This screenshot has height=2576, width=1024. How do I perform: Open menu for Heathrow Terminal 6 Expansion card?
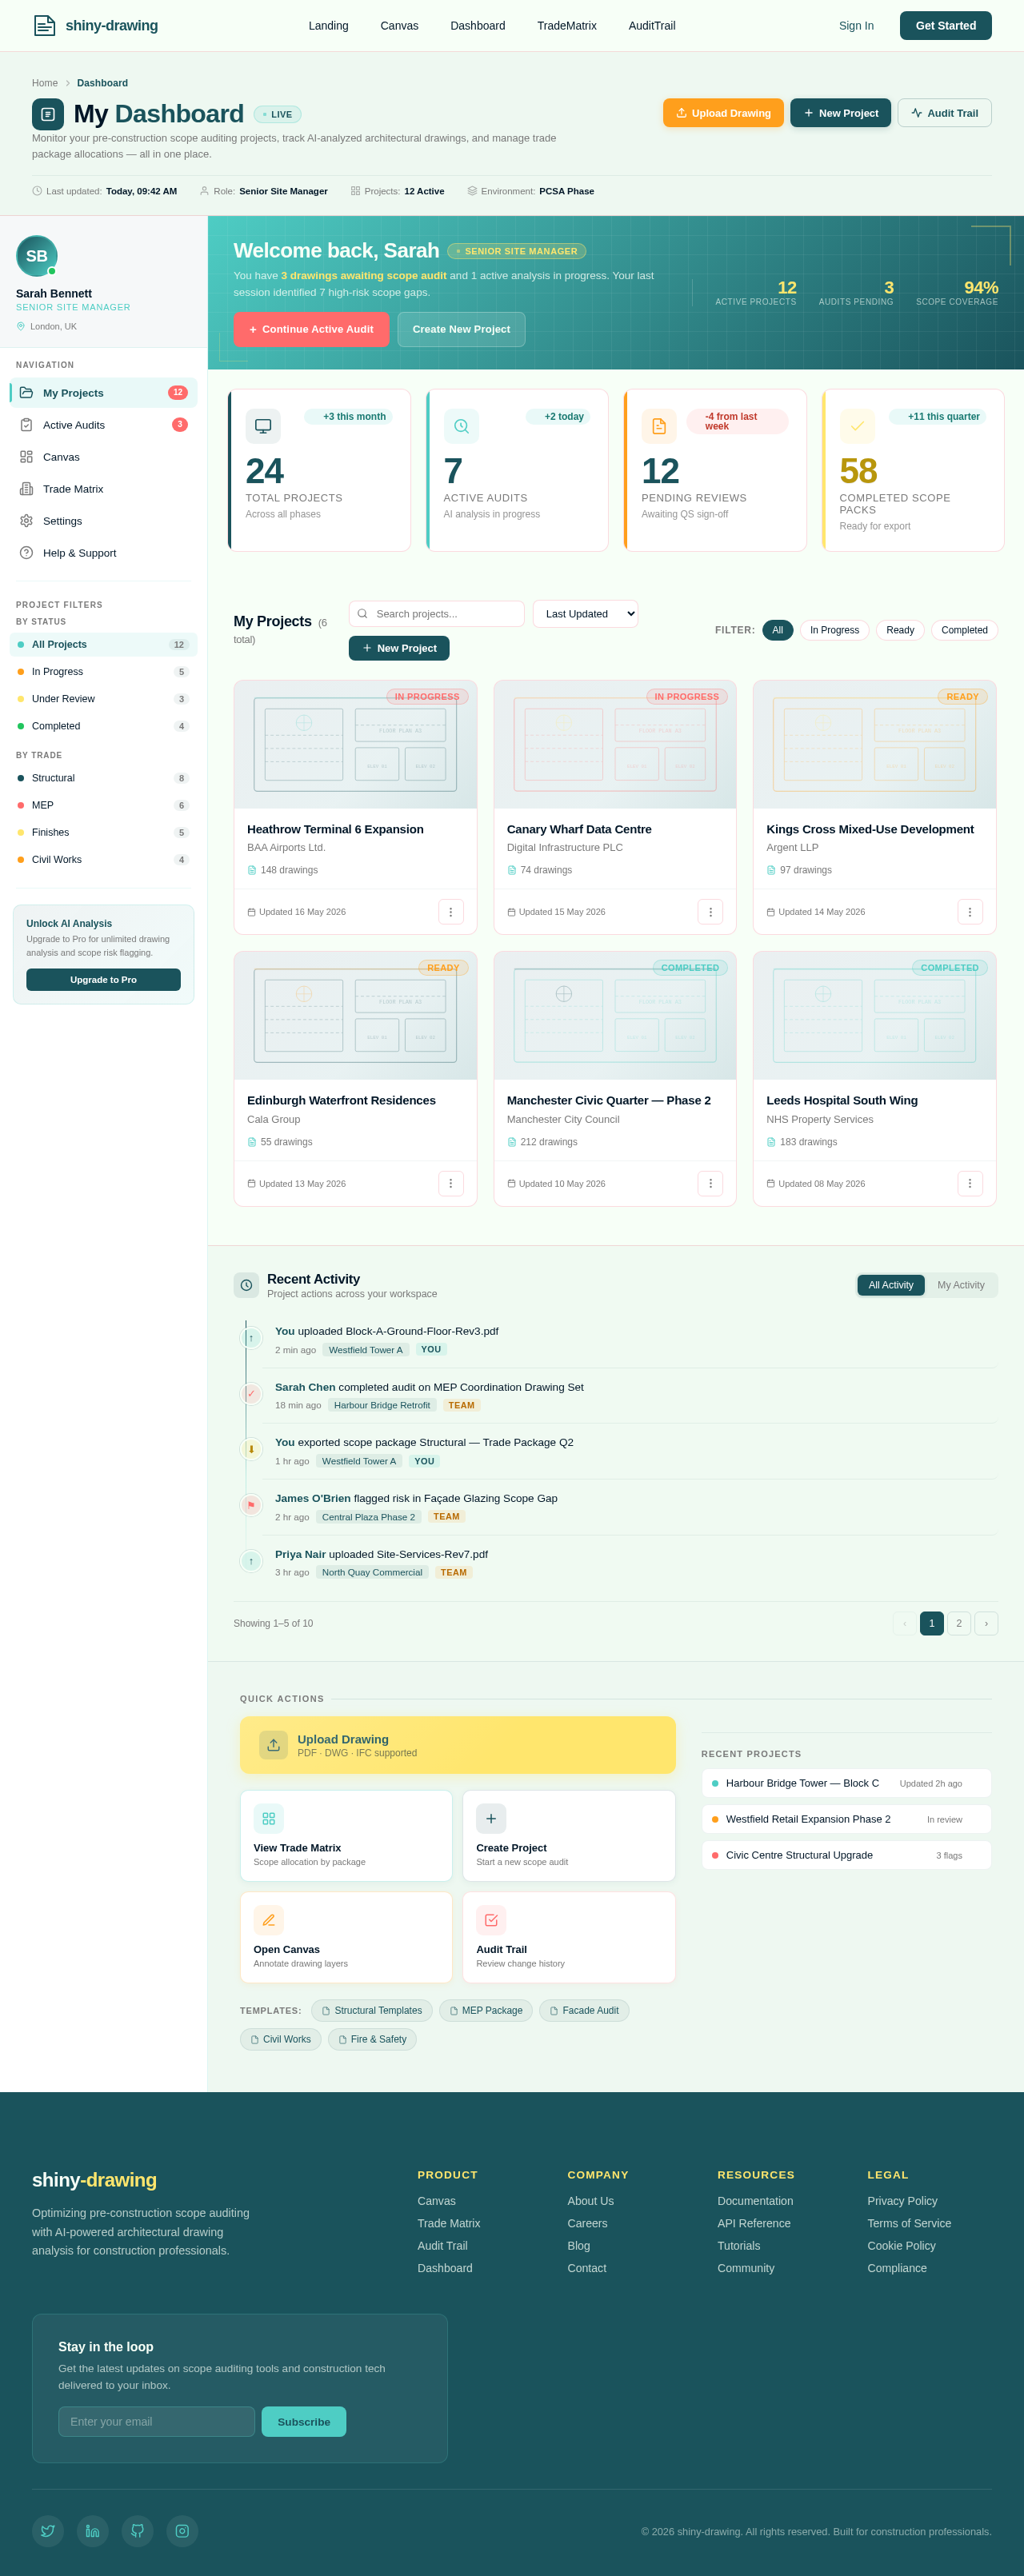(x=450, y=912)
